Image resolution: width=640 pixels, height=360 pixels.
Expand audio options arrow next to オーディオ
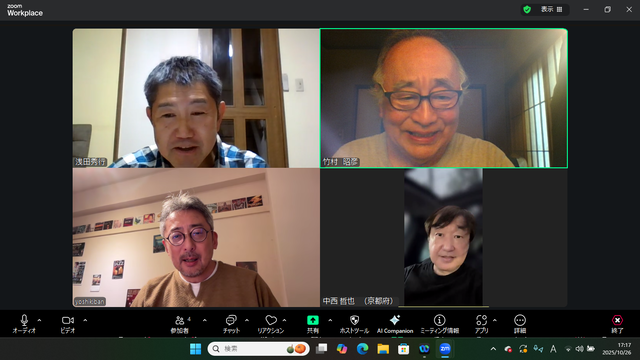click(40, 320)
